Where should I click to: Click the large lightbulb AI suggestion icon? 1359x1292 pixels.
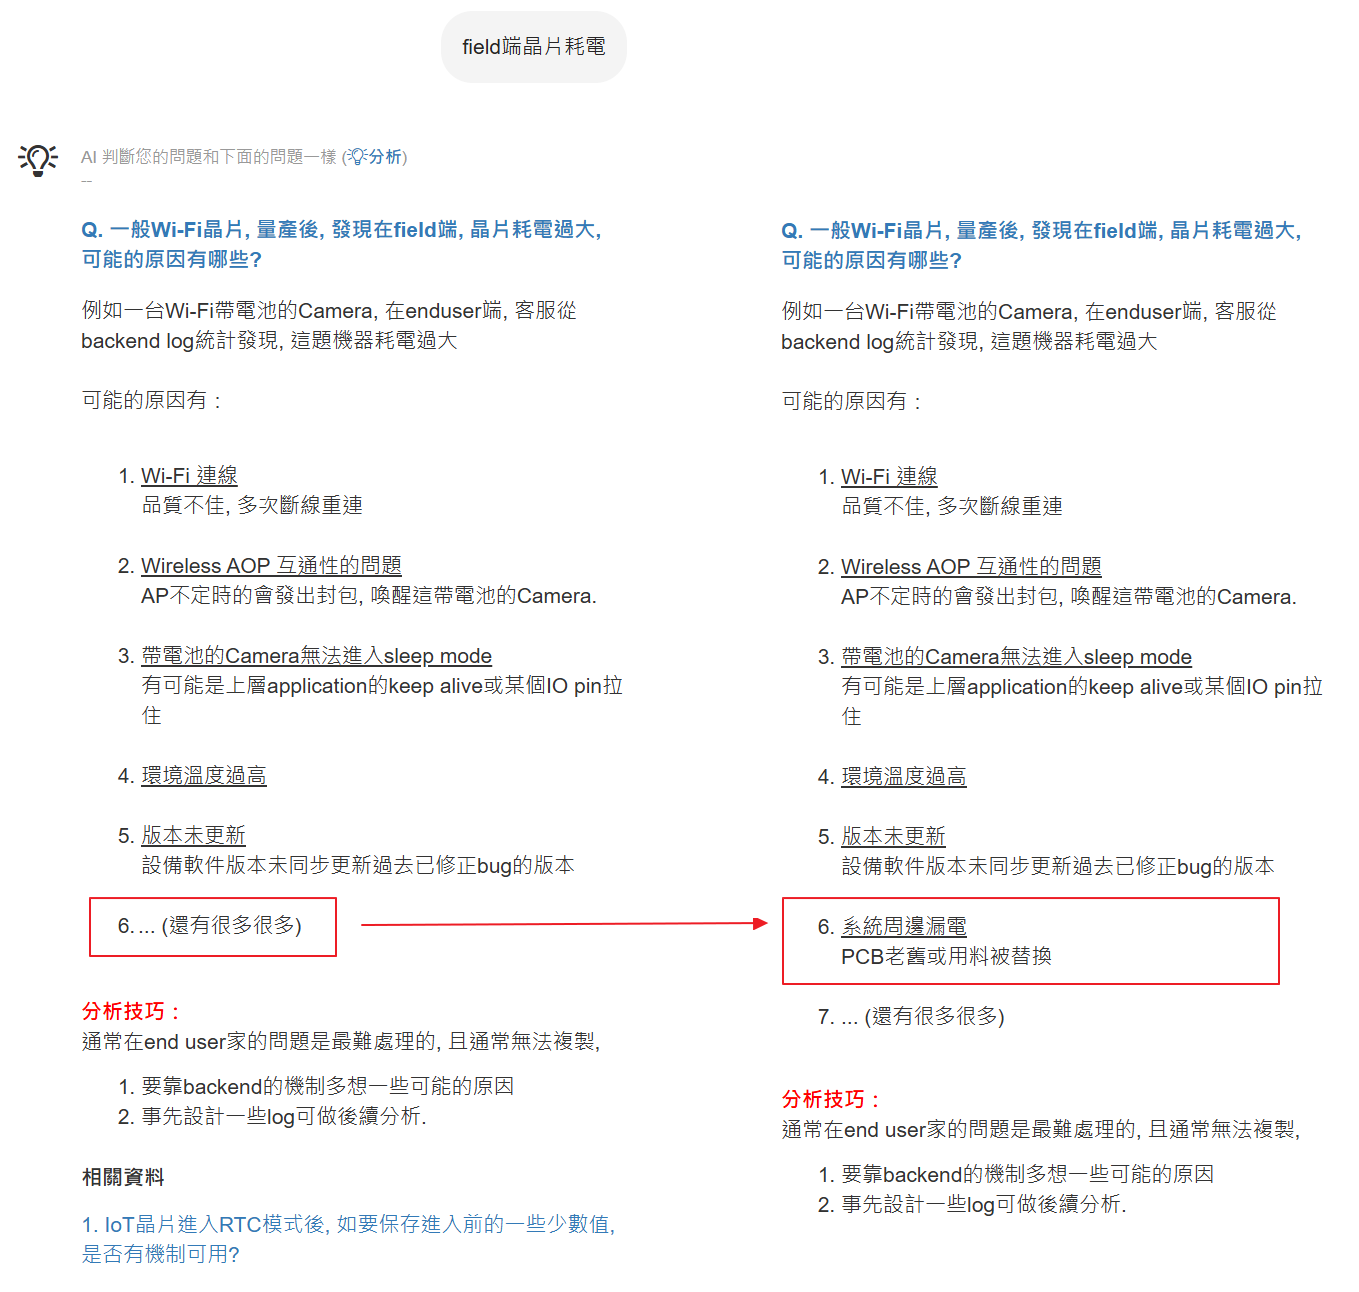(x=37, y=157)
